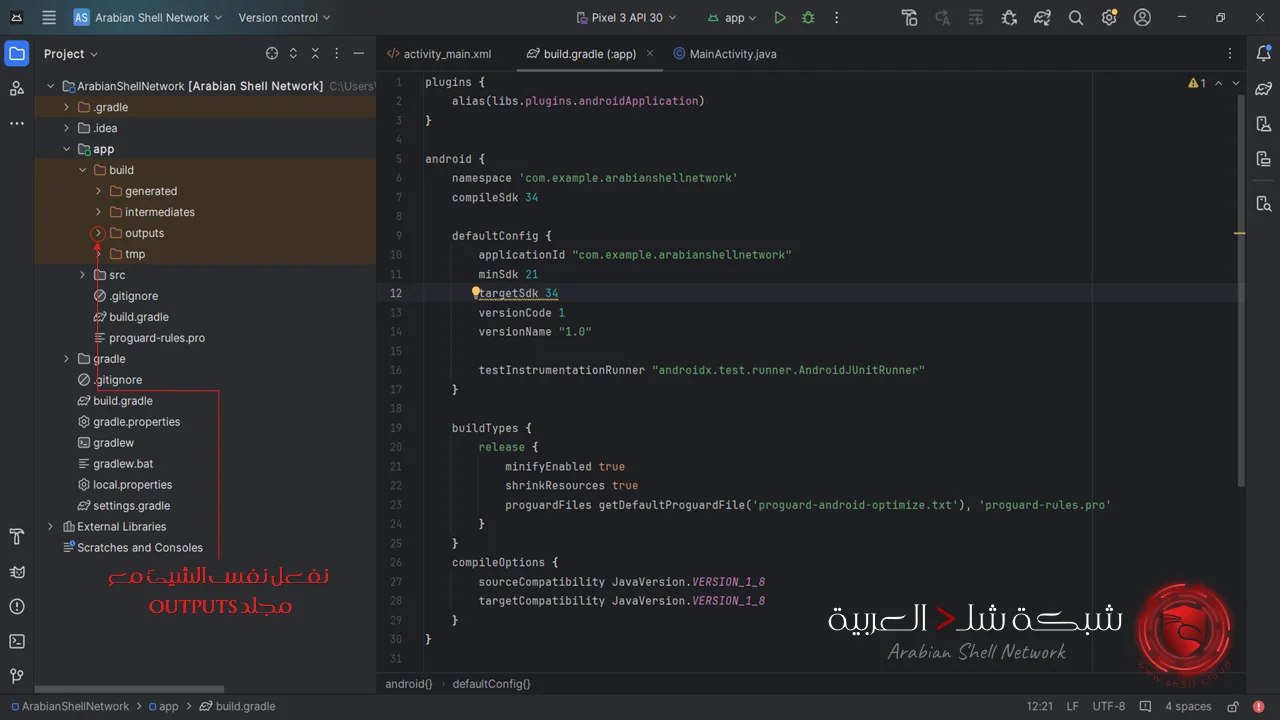Open editor tabs more options
This screenshot has height=720, width=1280.
tap(1231, 54)
